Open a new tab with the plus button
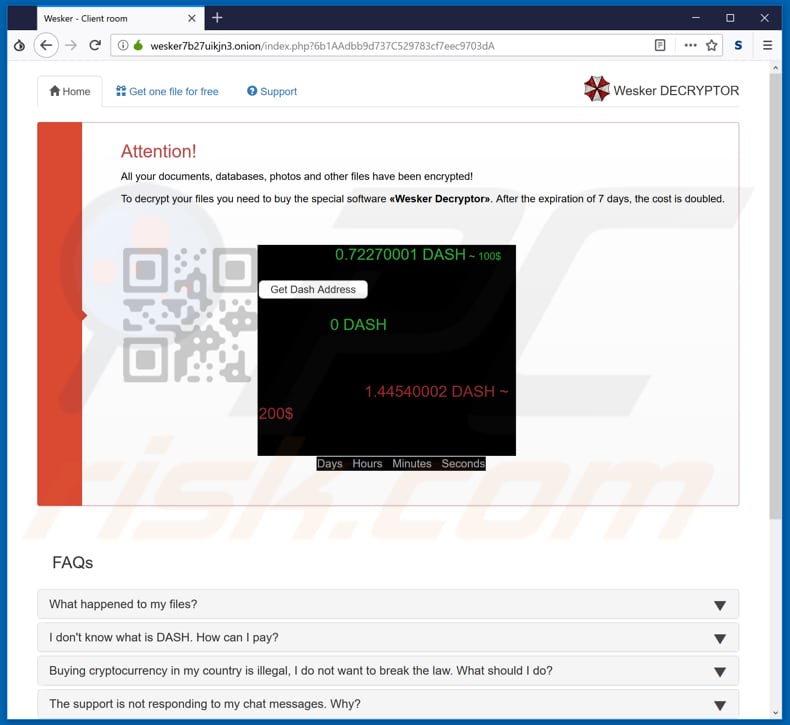The width and height of the screenshot is (790, 725). 217,18
